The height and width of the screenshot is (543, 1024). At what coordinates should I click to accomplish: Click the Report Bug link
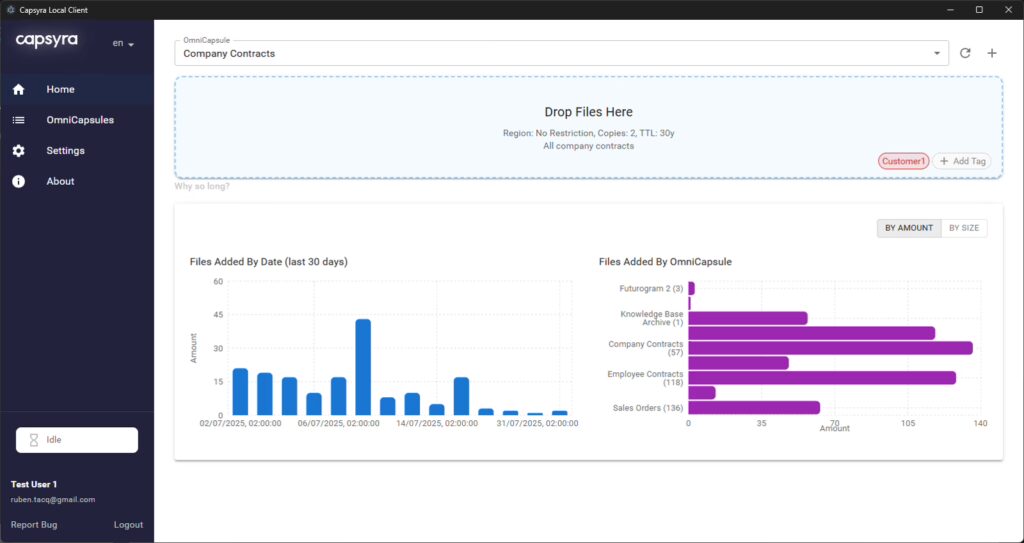34,525
